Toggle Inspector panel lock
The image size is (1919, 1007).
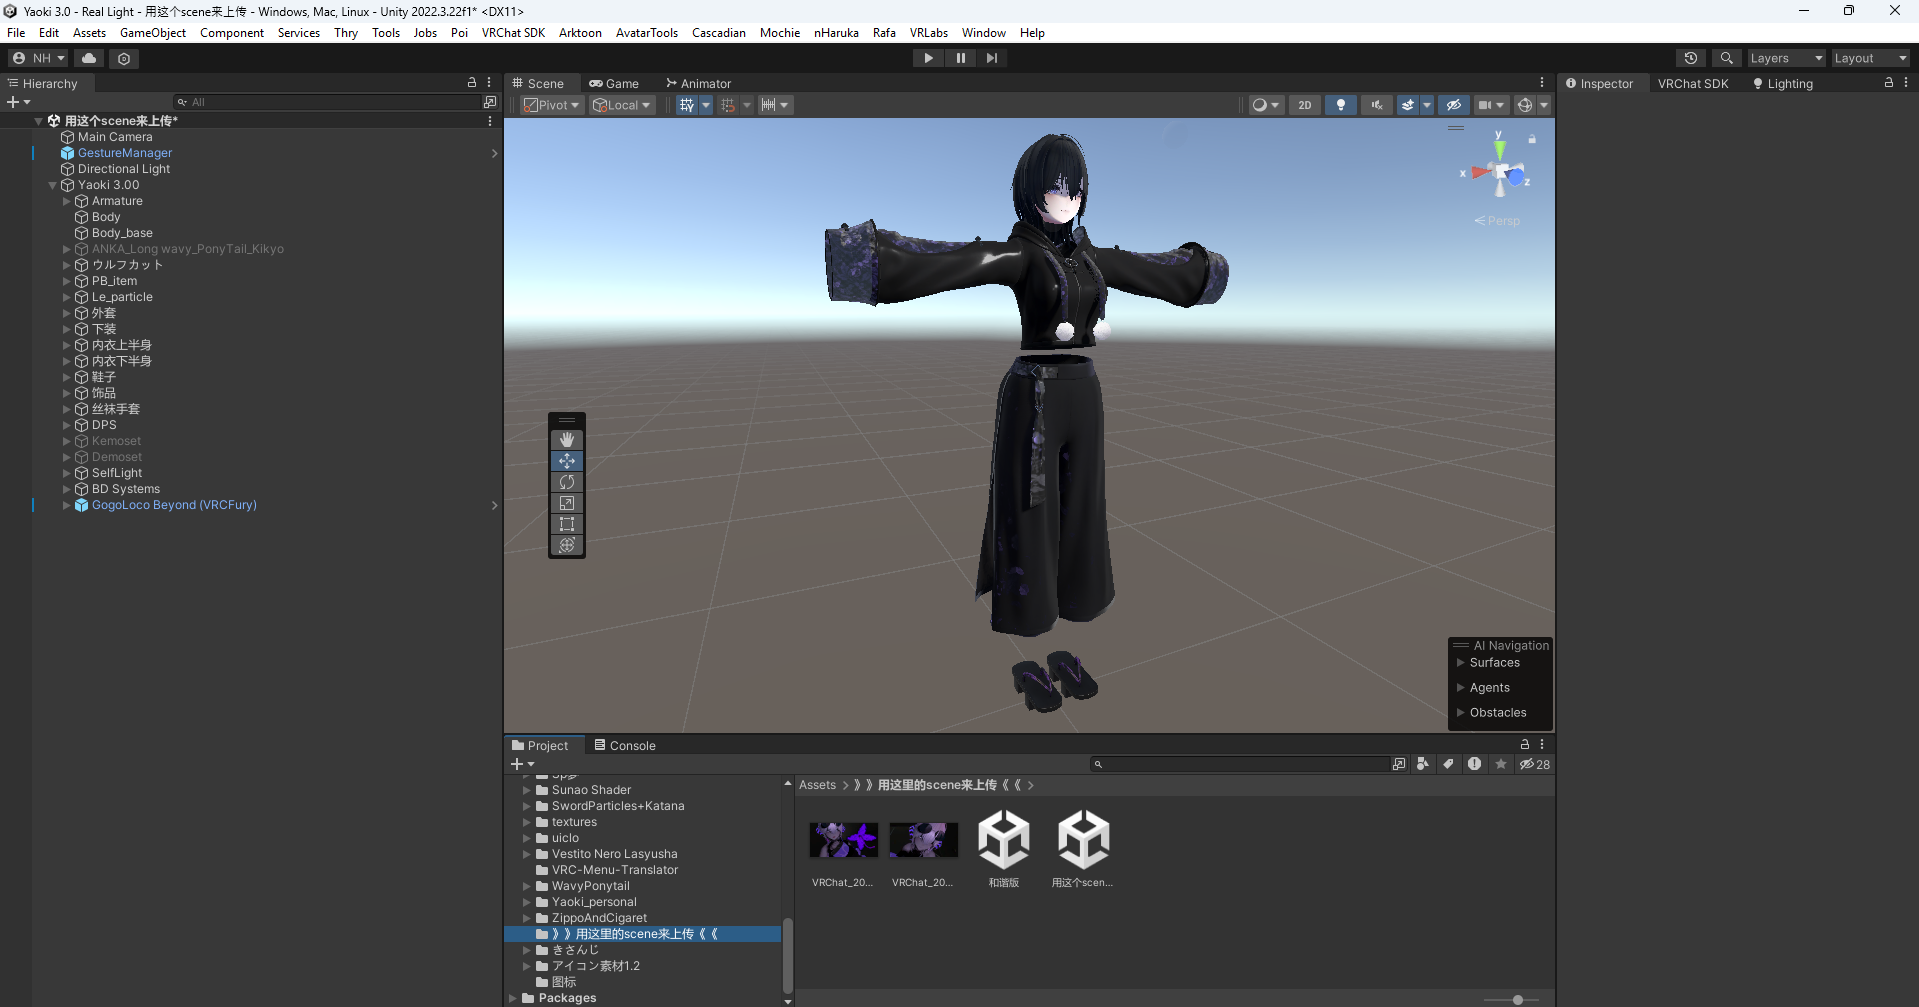1888,83
